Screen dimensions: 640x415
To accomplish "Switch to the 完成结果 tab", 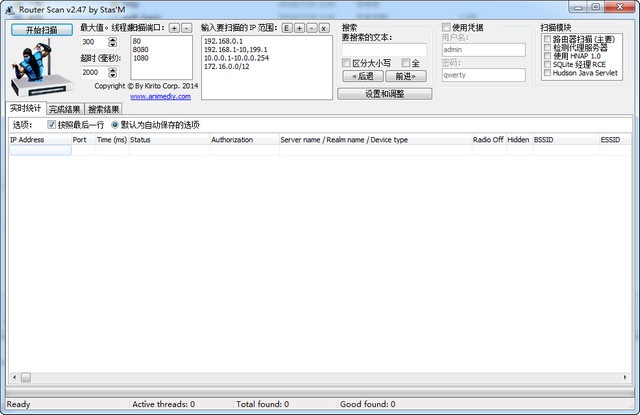I will pos(65,109).
